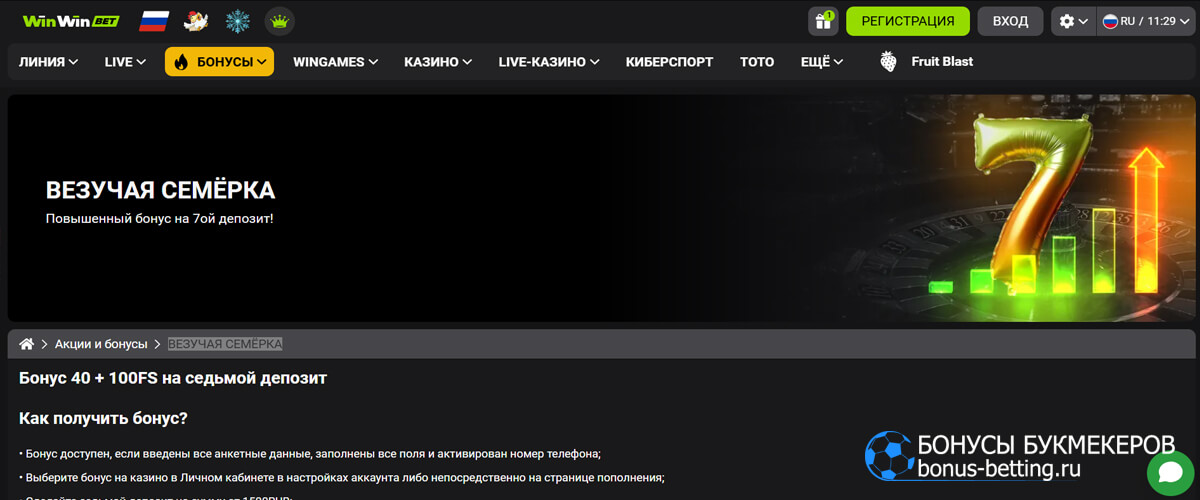Select the ТОТО menu item
The height and width of the screenshot is (500, 1200).
click(x=757, y=62)
